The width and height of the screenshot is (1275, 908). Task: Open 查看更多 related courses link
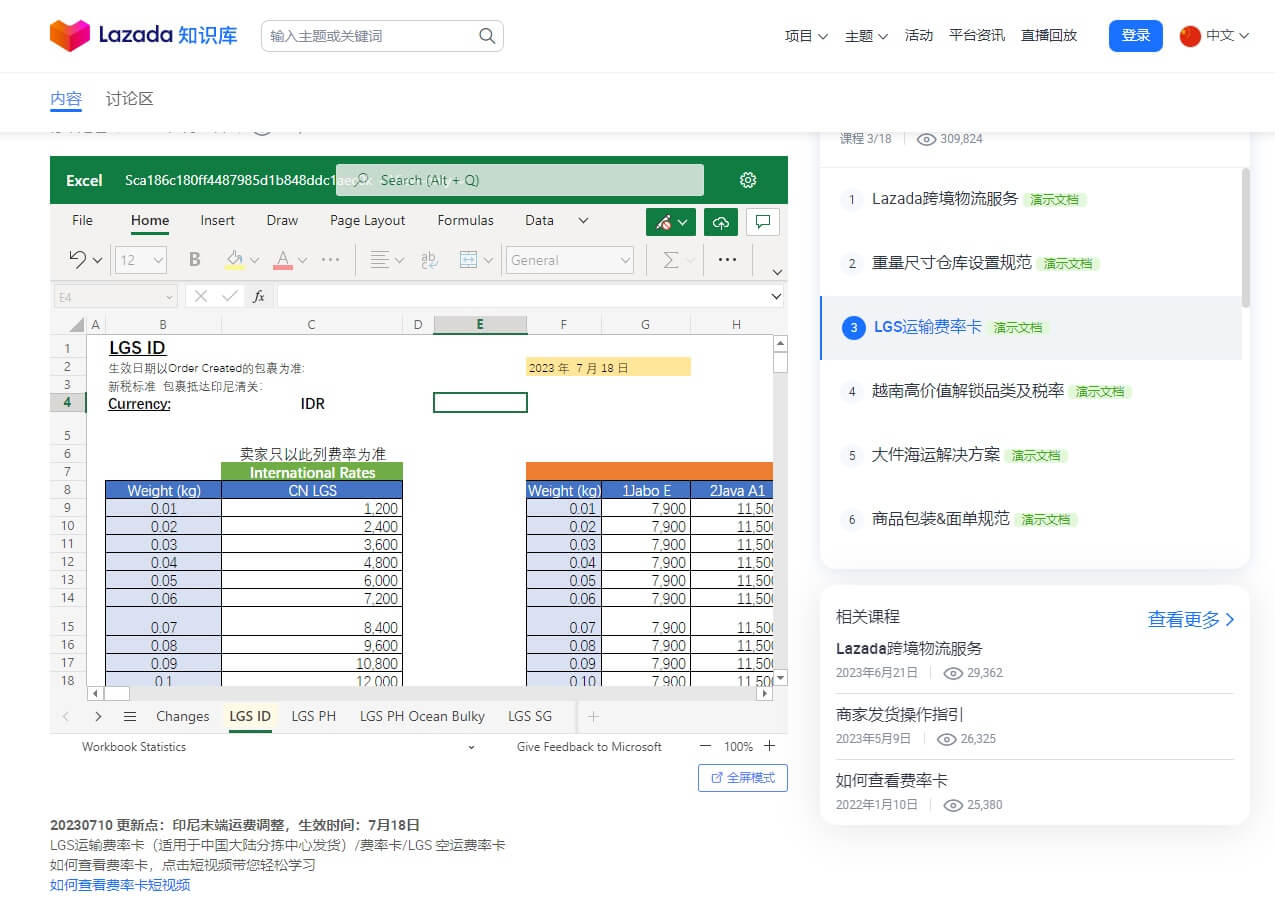point(1191,620)
